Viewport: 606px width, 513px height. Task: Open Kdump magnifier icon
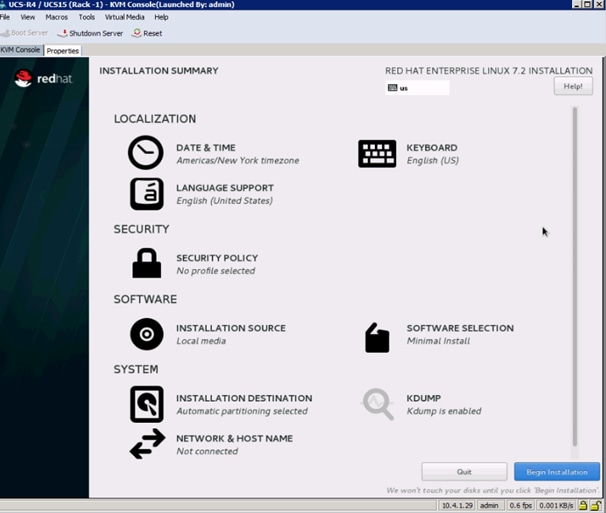(378, 404)
